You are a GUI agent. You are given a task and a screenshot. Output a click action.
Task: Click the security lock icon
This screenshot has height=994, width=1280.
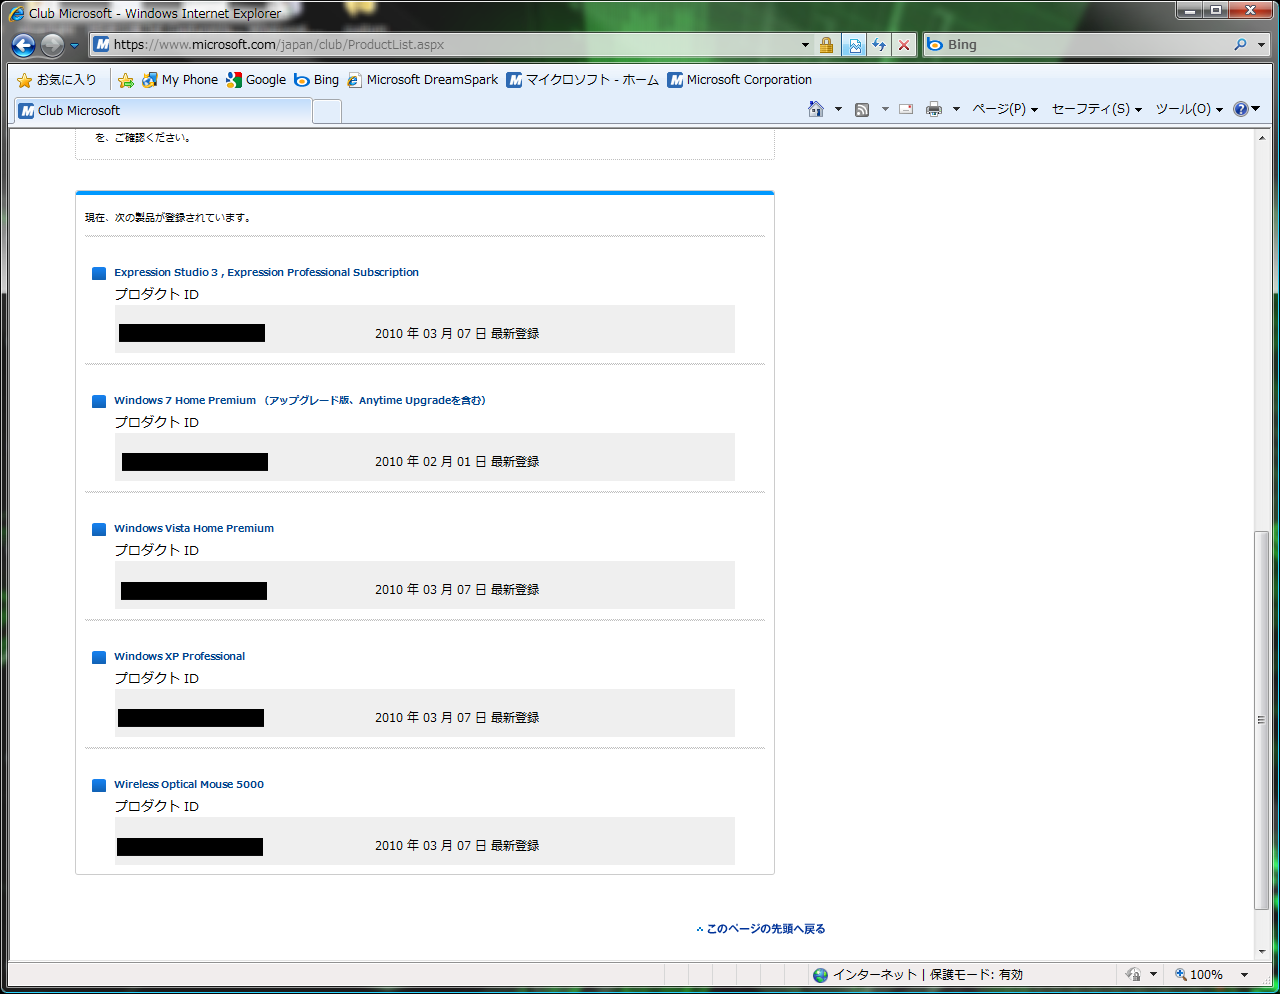pos(826,45)
